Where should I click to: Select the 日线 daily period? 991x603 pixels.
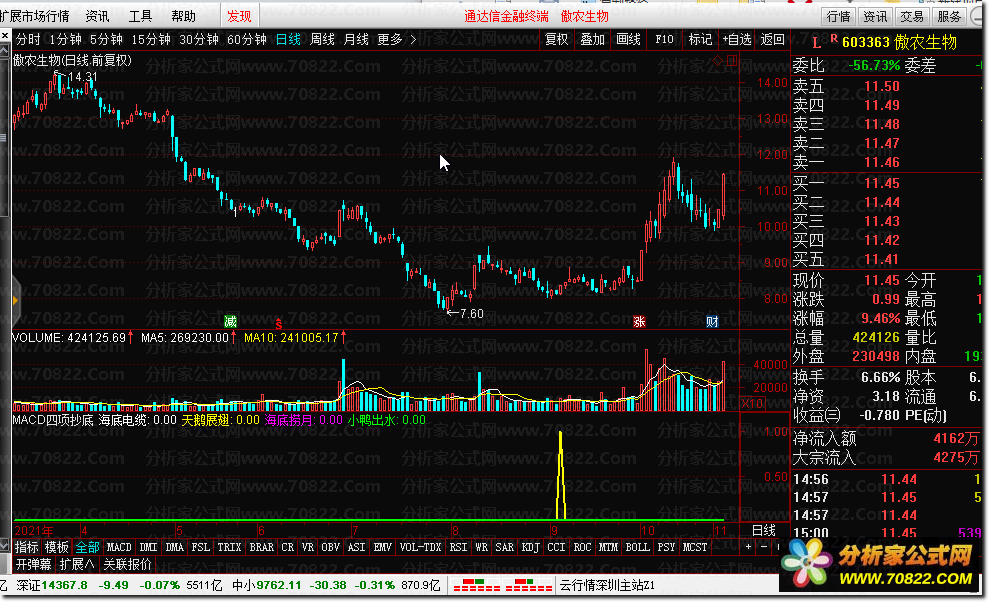click(288, 39)
